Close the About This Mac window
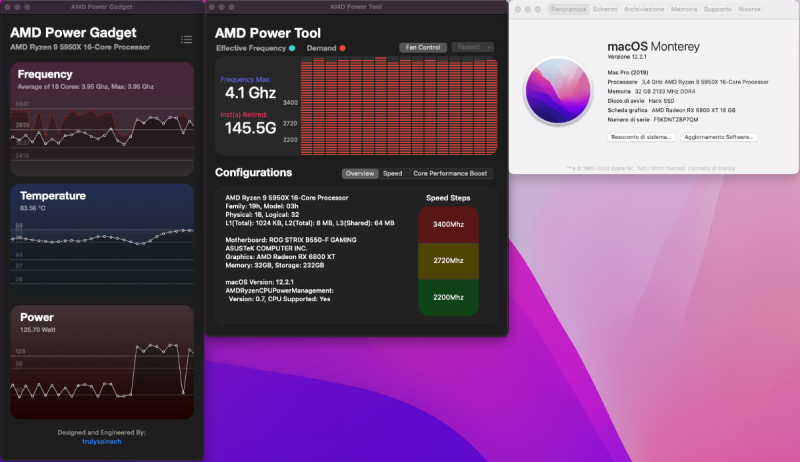 coord(518,9)
